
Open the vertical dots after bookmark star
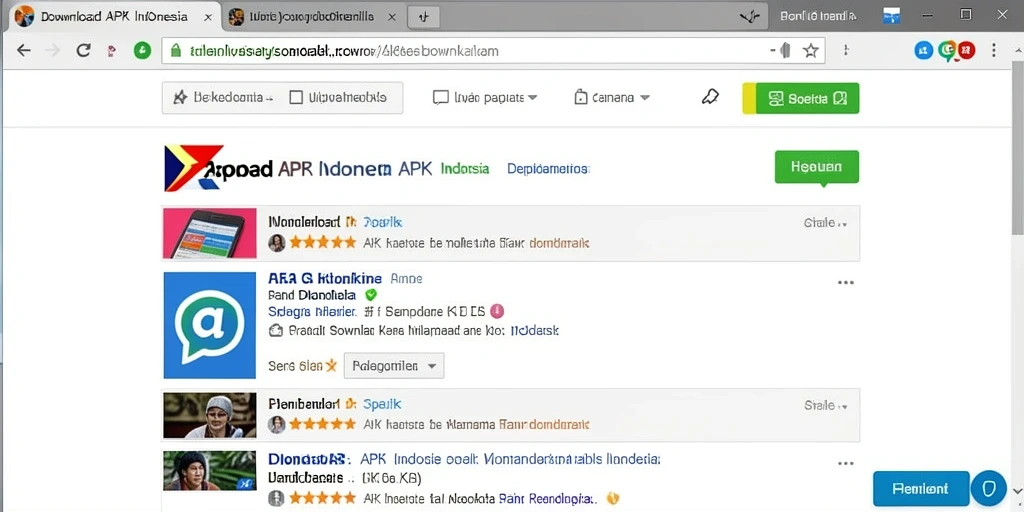pyautogui.click(x=848, y=50)
